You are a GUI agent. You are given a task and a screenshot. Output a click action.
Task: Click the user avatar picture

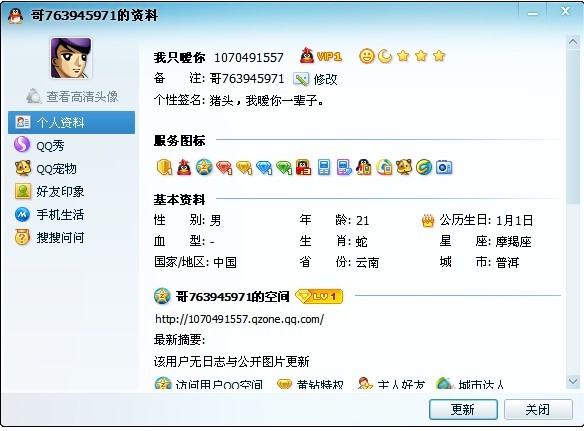[71, 58]
